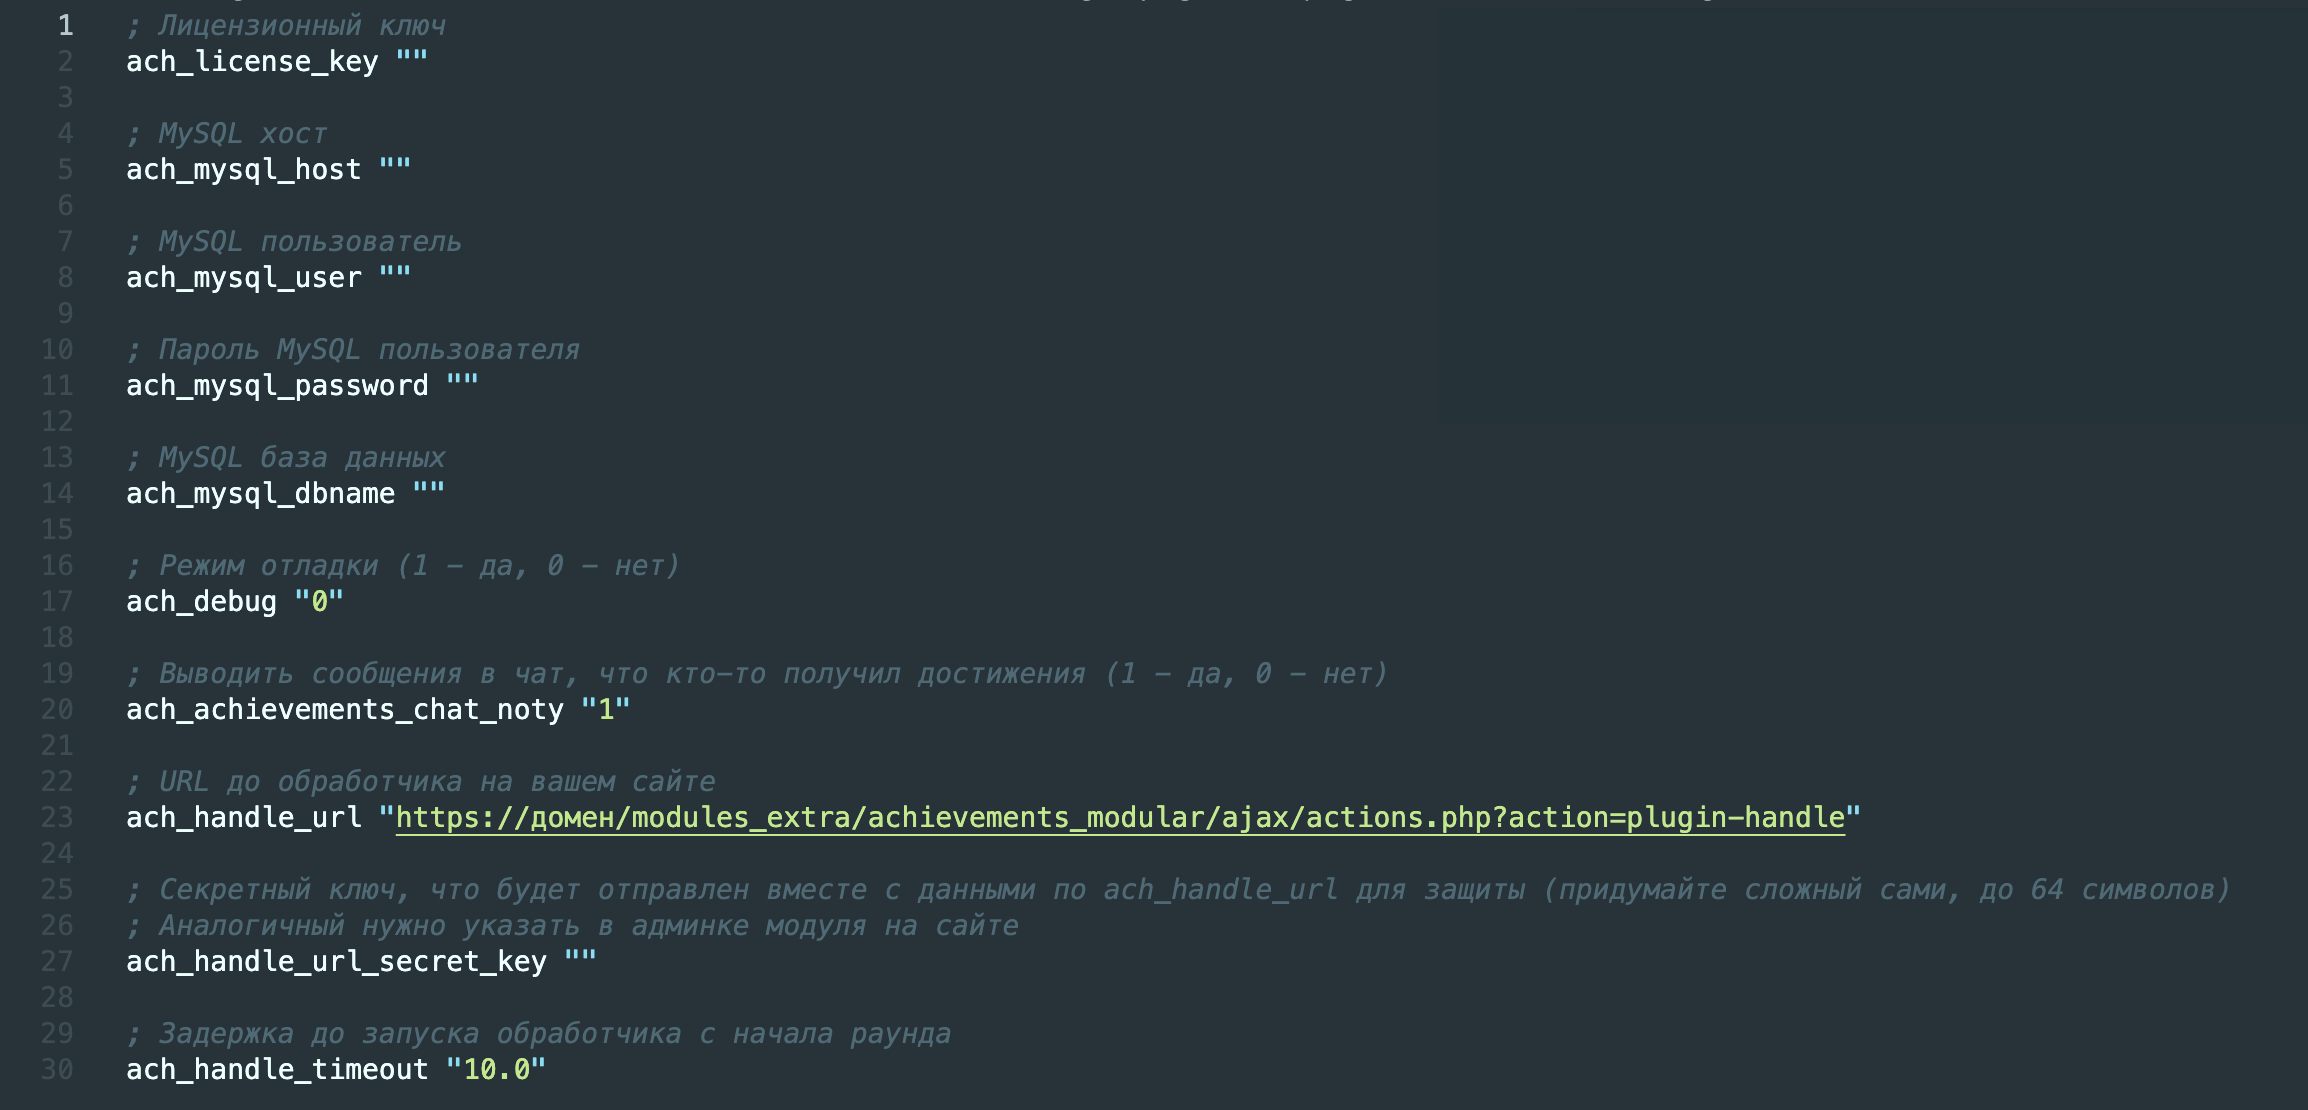Click the ach_debug value "0"
The width and height of the screenshot is (2308, 1110).
[x=319, y=602]
